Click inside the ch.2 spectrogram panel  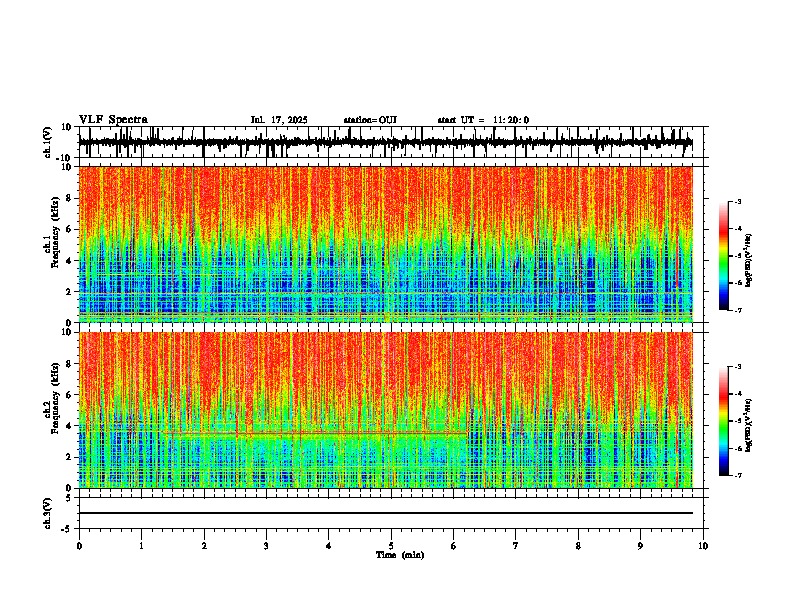pyautogui.click(x=385, y=410)
